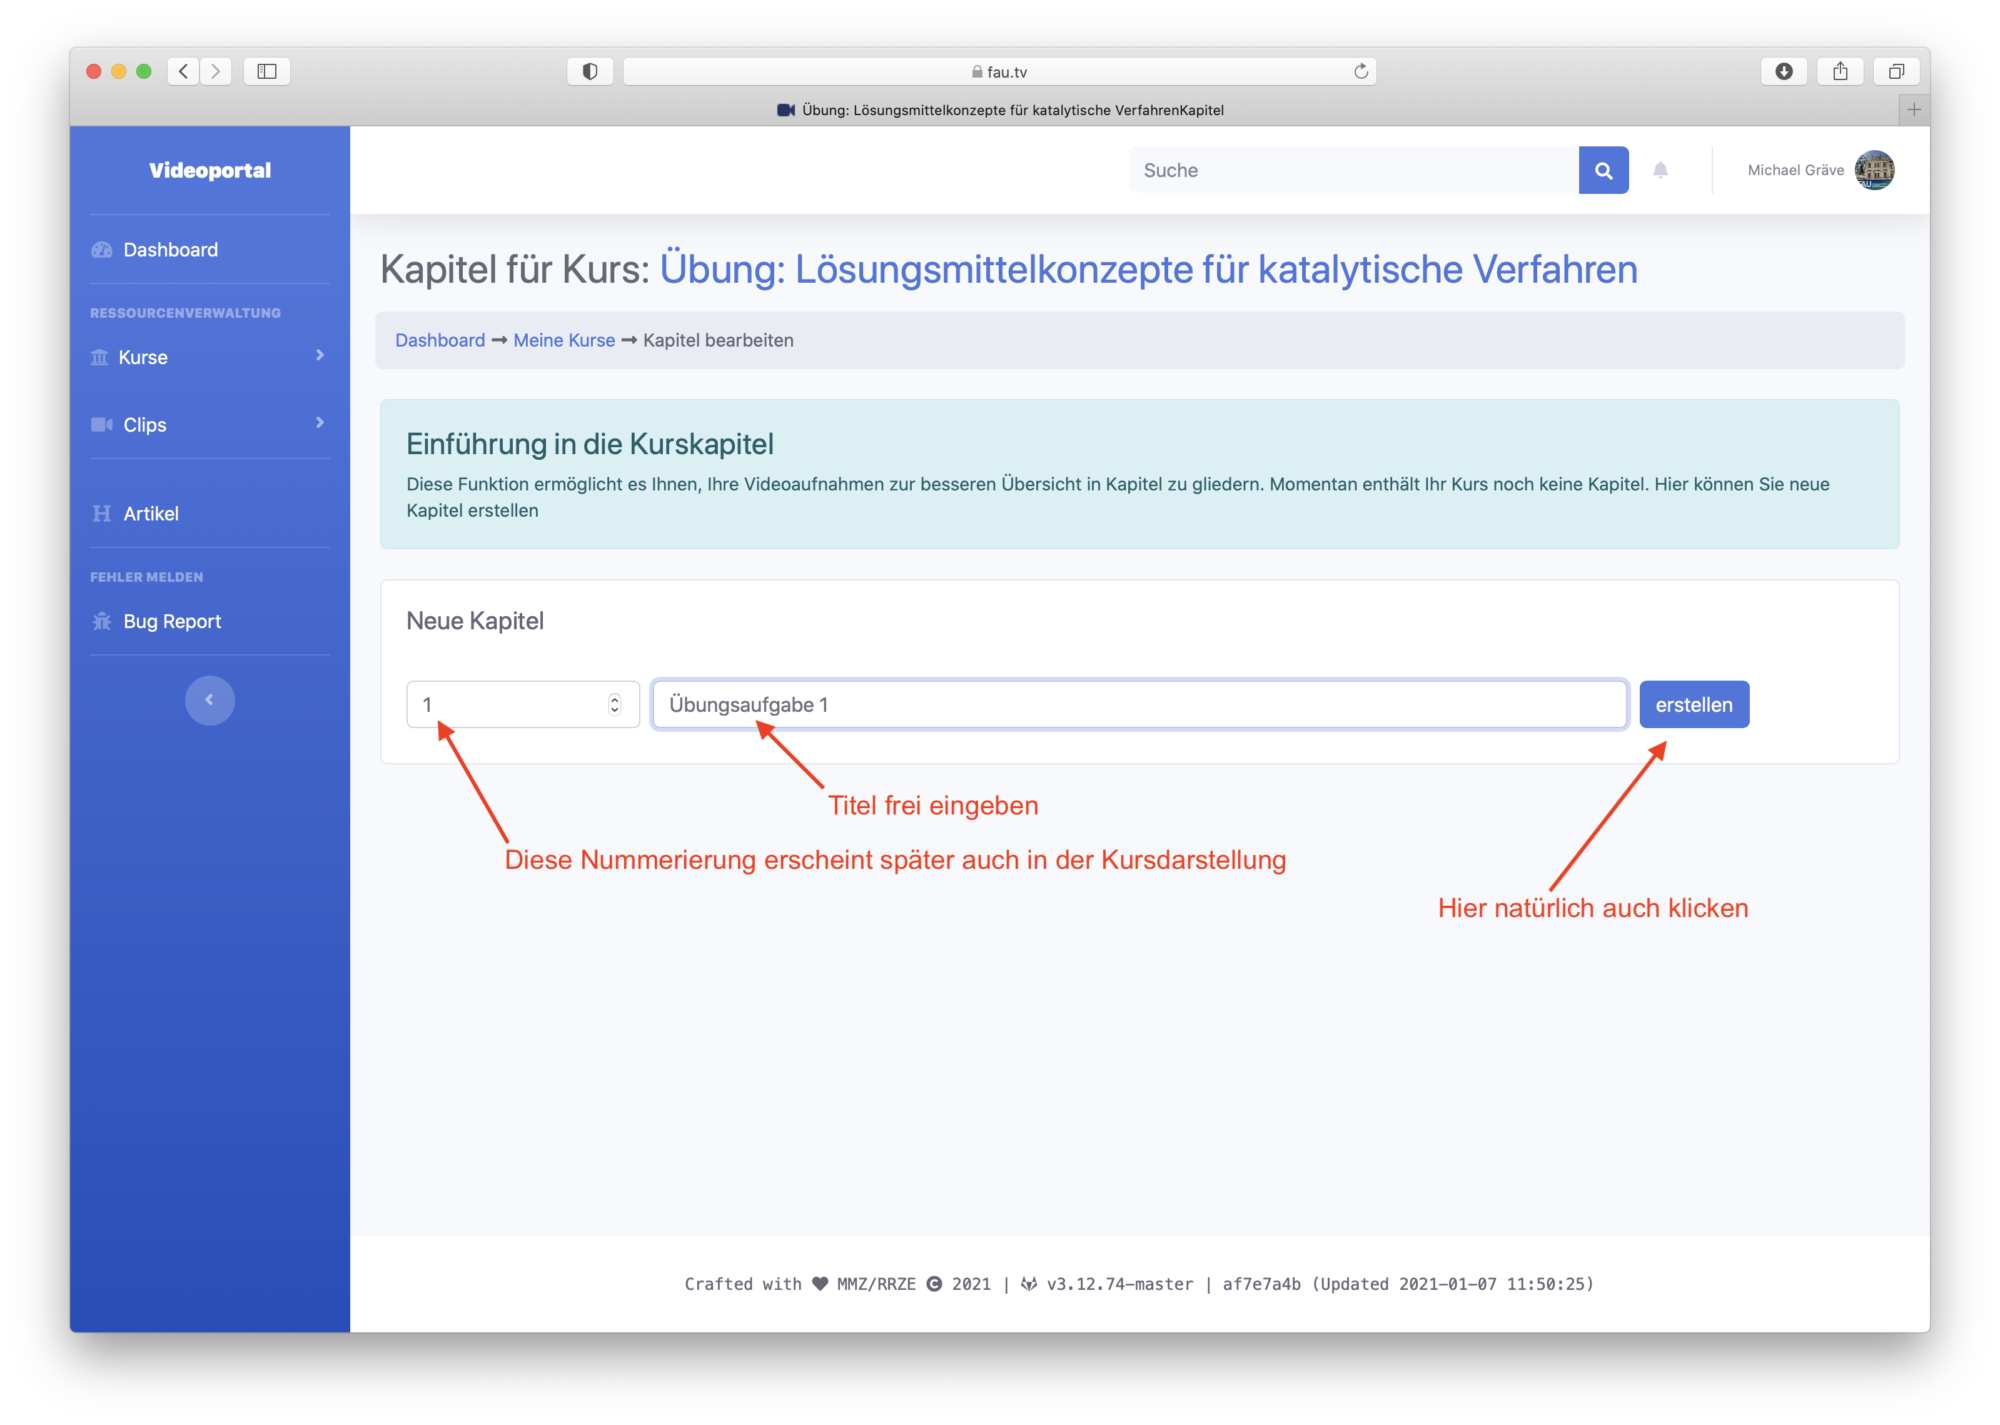
Task: Open Artikel in the sidebar
Action: click(150, 513)
